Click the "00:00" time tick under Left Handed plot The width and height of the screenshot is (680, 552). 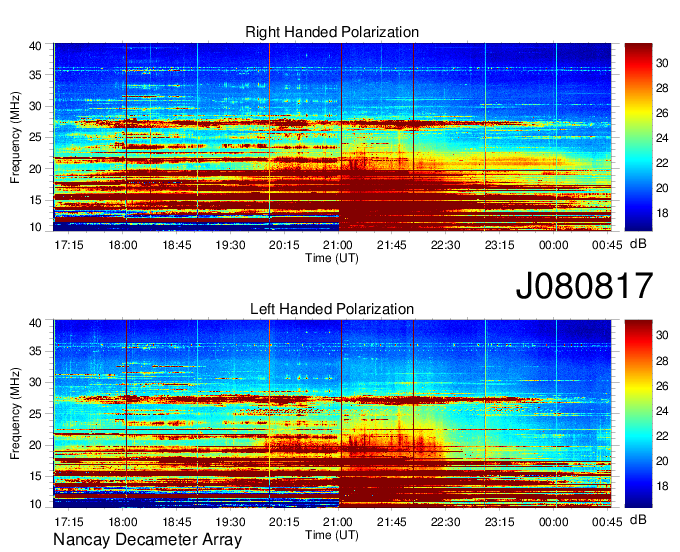[x=553, y=521]
